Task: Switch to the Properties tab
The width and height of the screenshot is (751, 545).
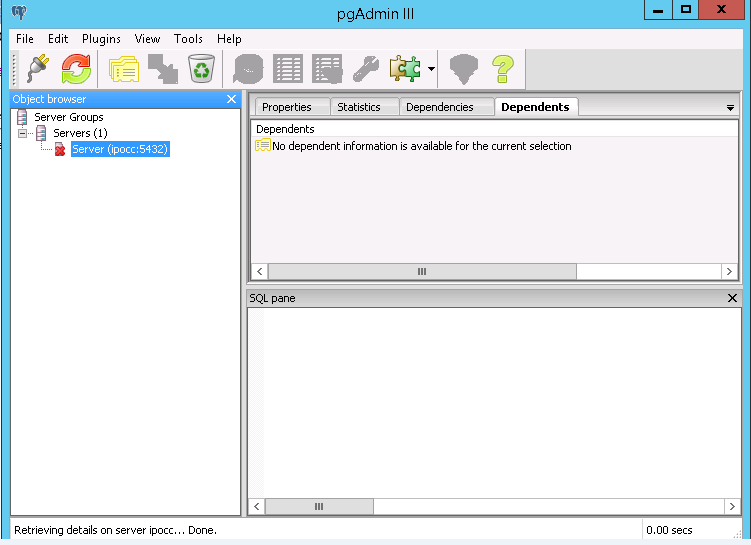Action: tap(293, 107)
